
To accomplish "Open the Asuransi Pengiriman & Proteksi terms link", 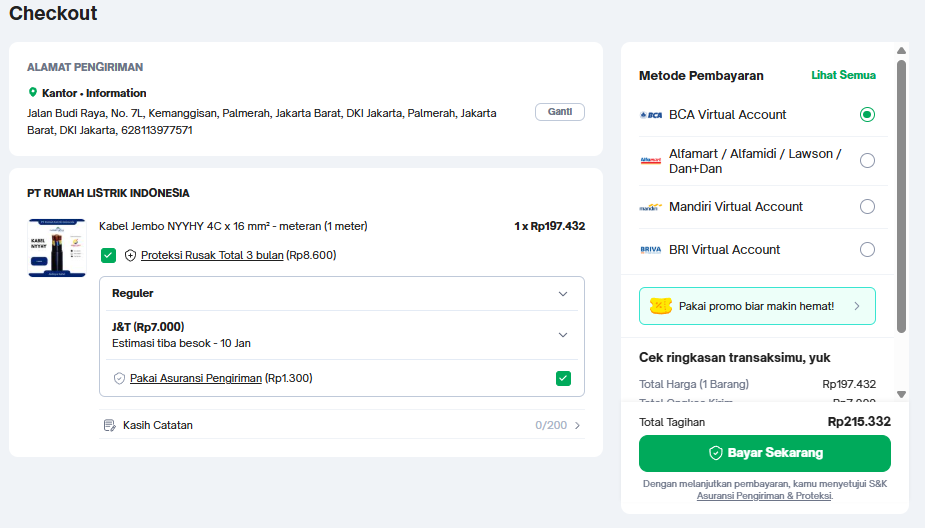I will pyautogui.click(x=764, y=496).
